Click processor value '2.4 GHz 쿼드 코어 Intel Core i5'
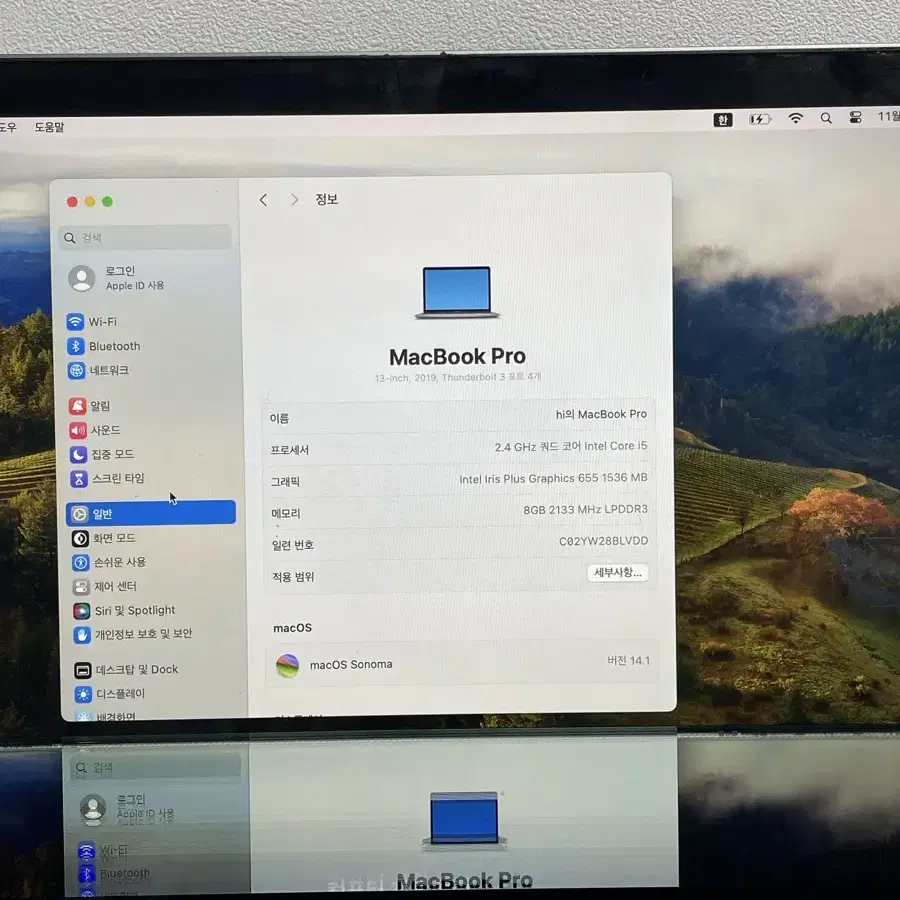900x900 pixels. click(x=571, y=446)
